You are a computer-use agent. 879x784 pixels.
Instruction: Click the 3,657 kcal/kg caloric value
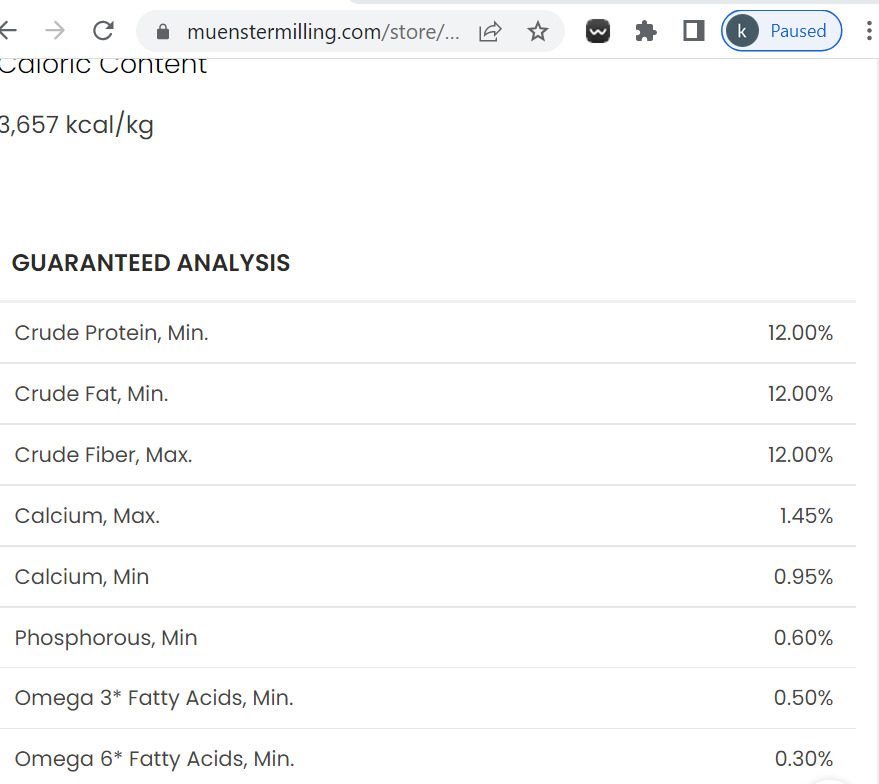[x=77, y=125]
